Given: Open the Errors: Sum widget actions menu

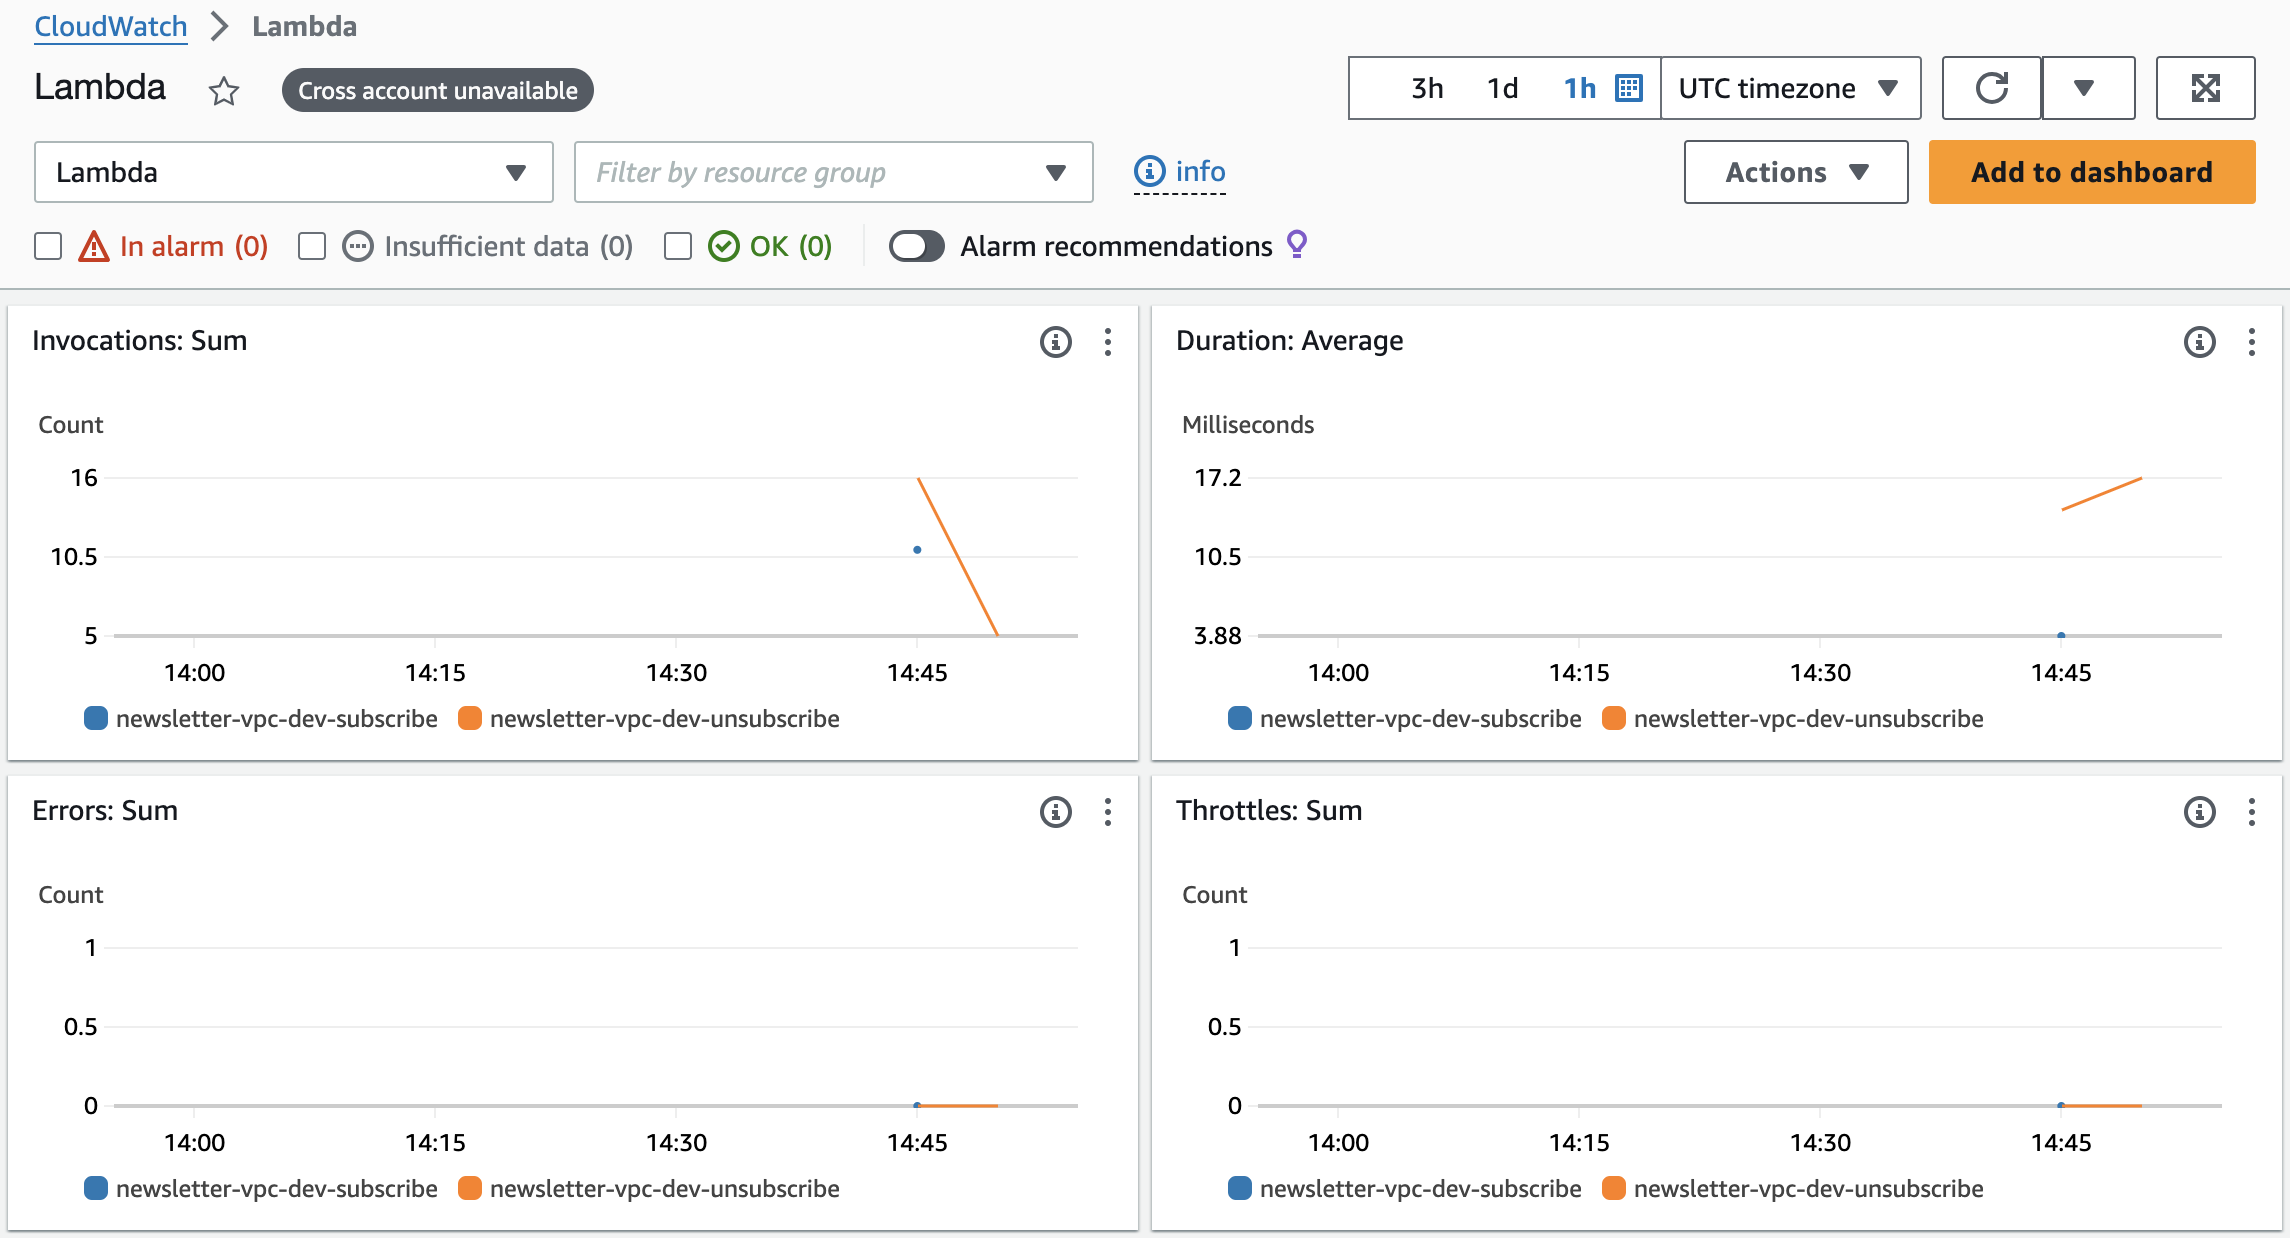Looking at the screenshot, I should (x=1107, y=812).
